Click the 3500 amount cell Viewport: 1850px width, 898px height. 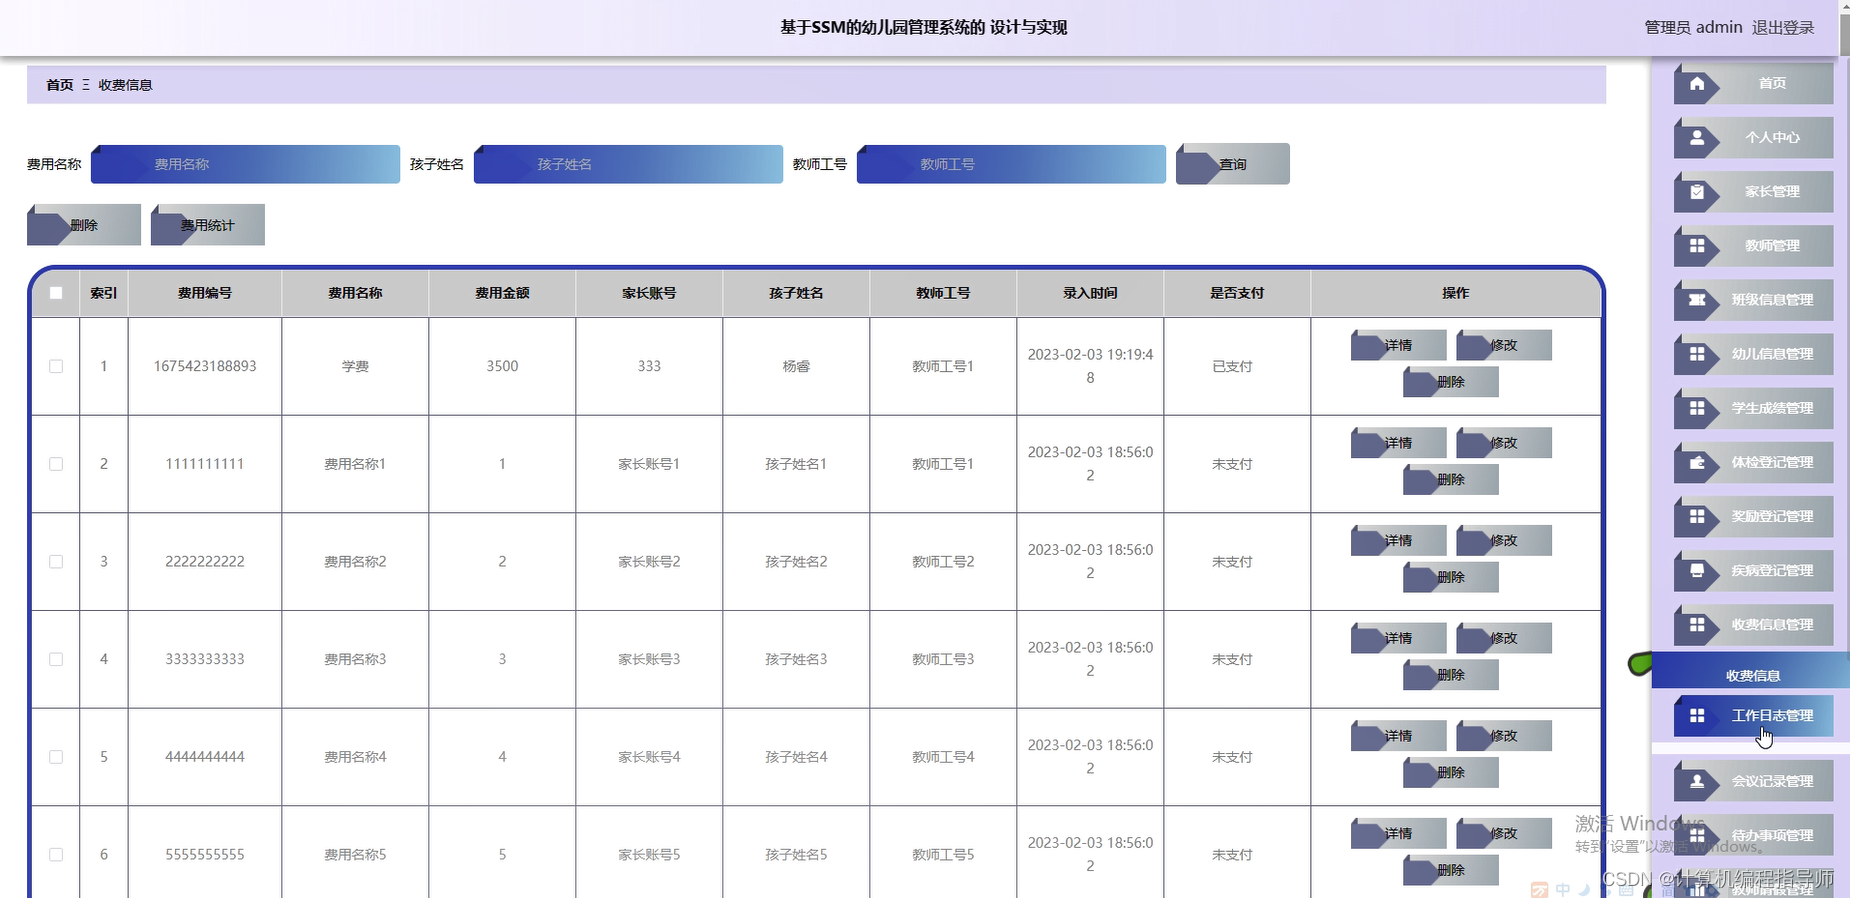[x=502, y=367]
